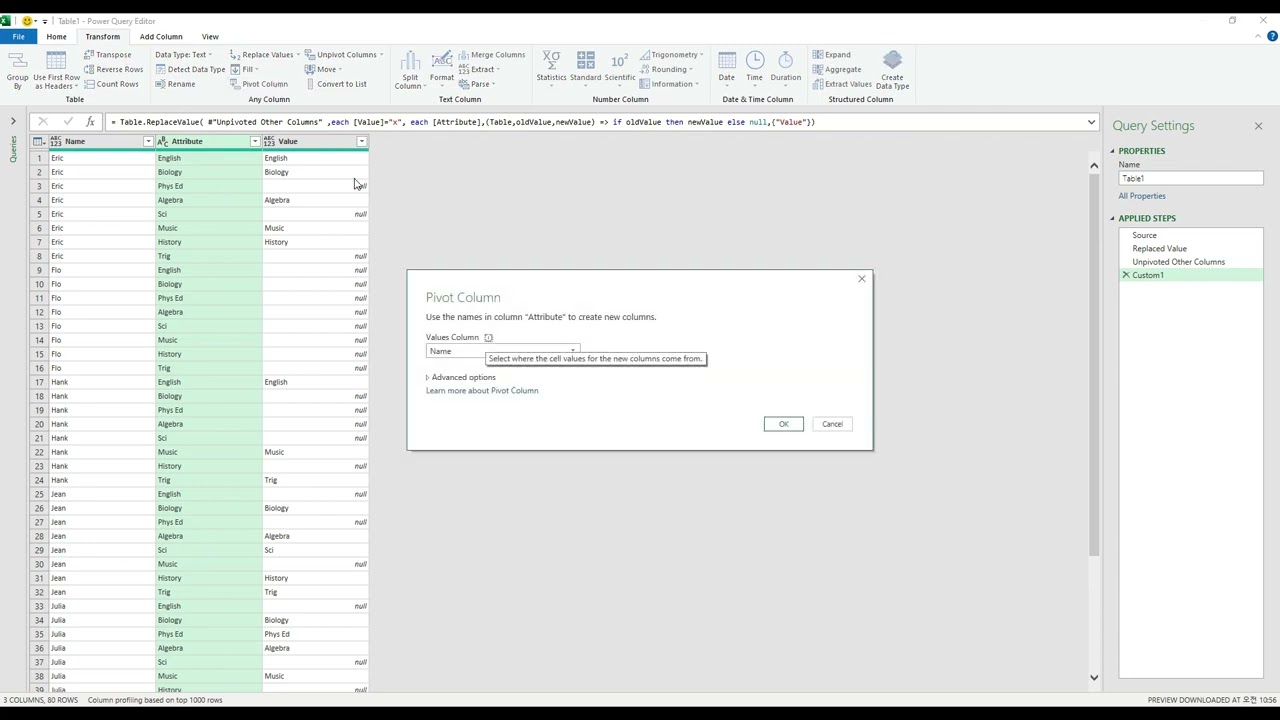Open the Date column tool
Image resolution: width=1280 pixels, height=720 pixels.
coord(726,68)
